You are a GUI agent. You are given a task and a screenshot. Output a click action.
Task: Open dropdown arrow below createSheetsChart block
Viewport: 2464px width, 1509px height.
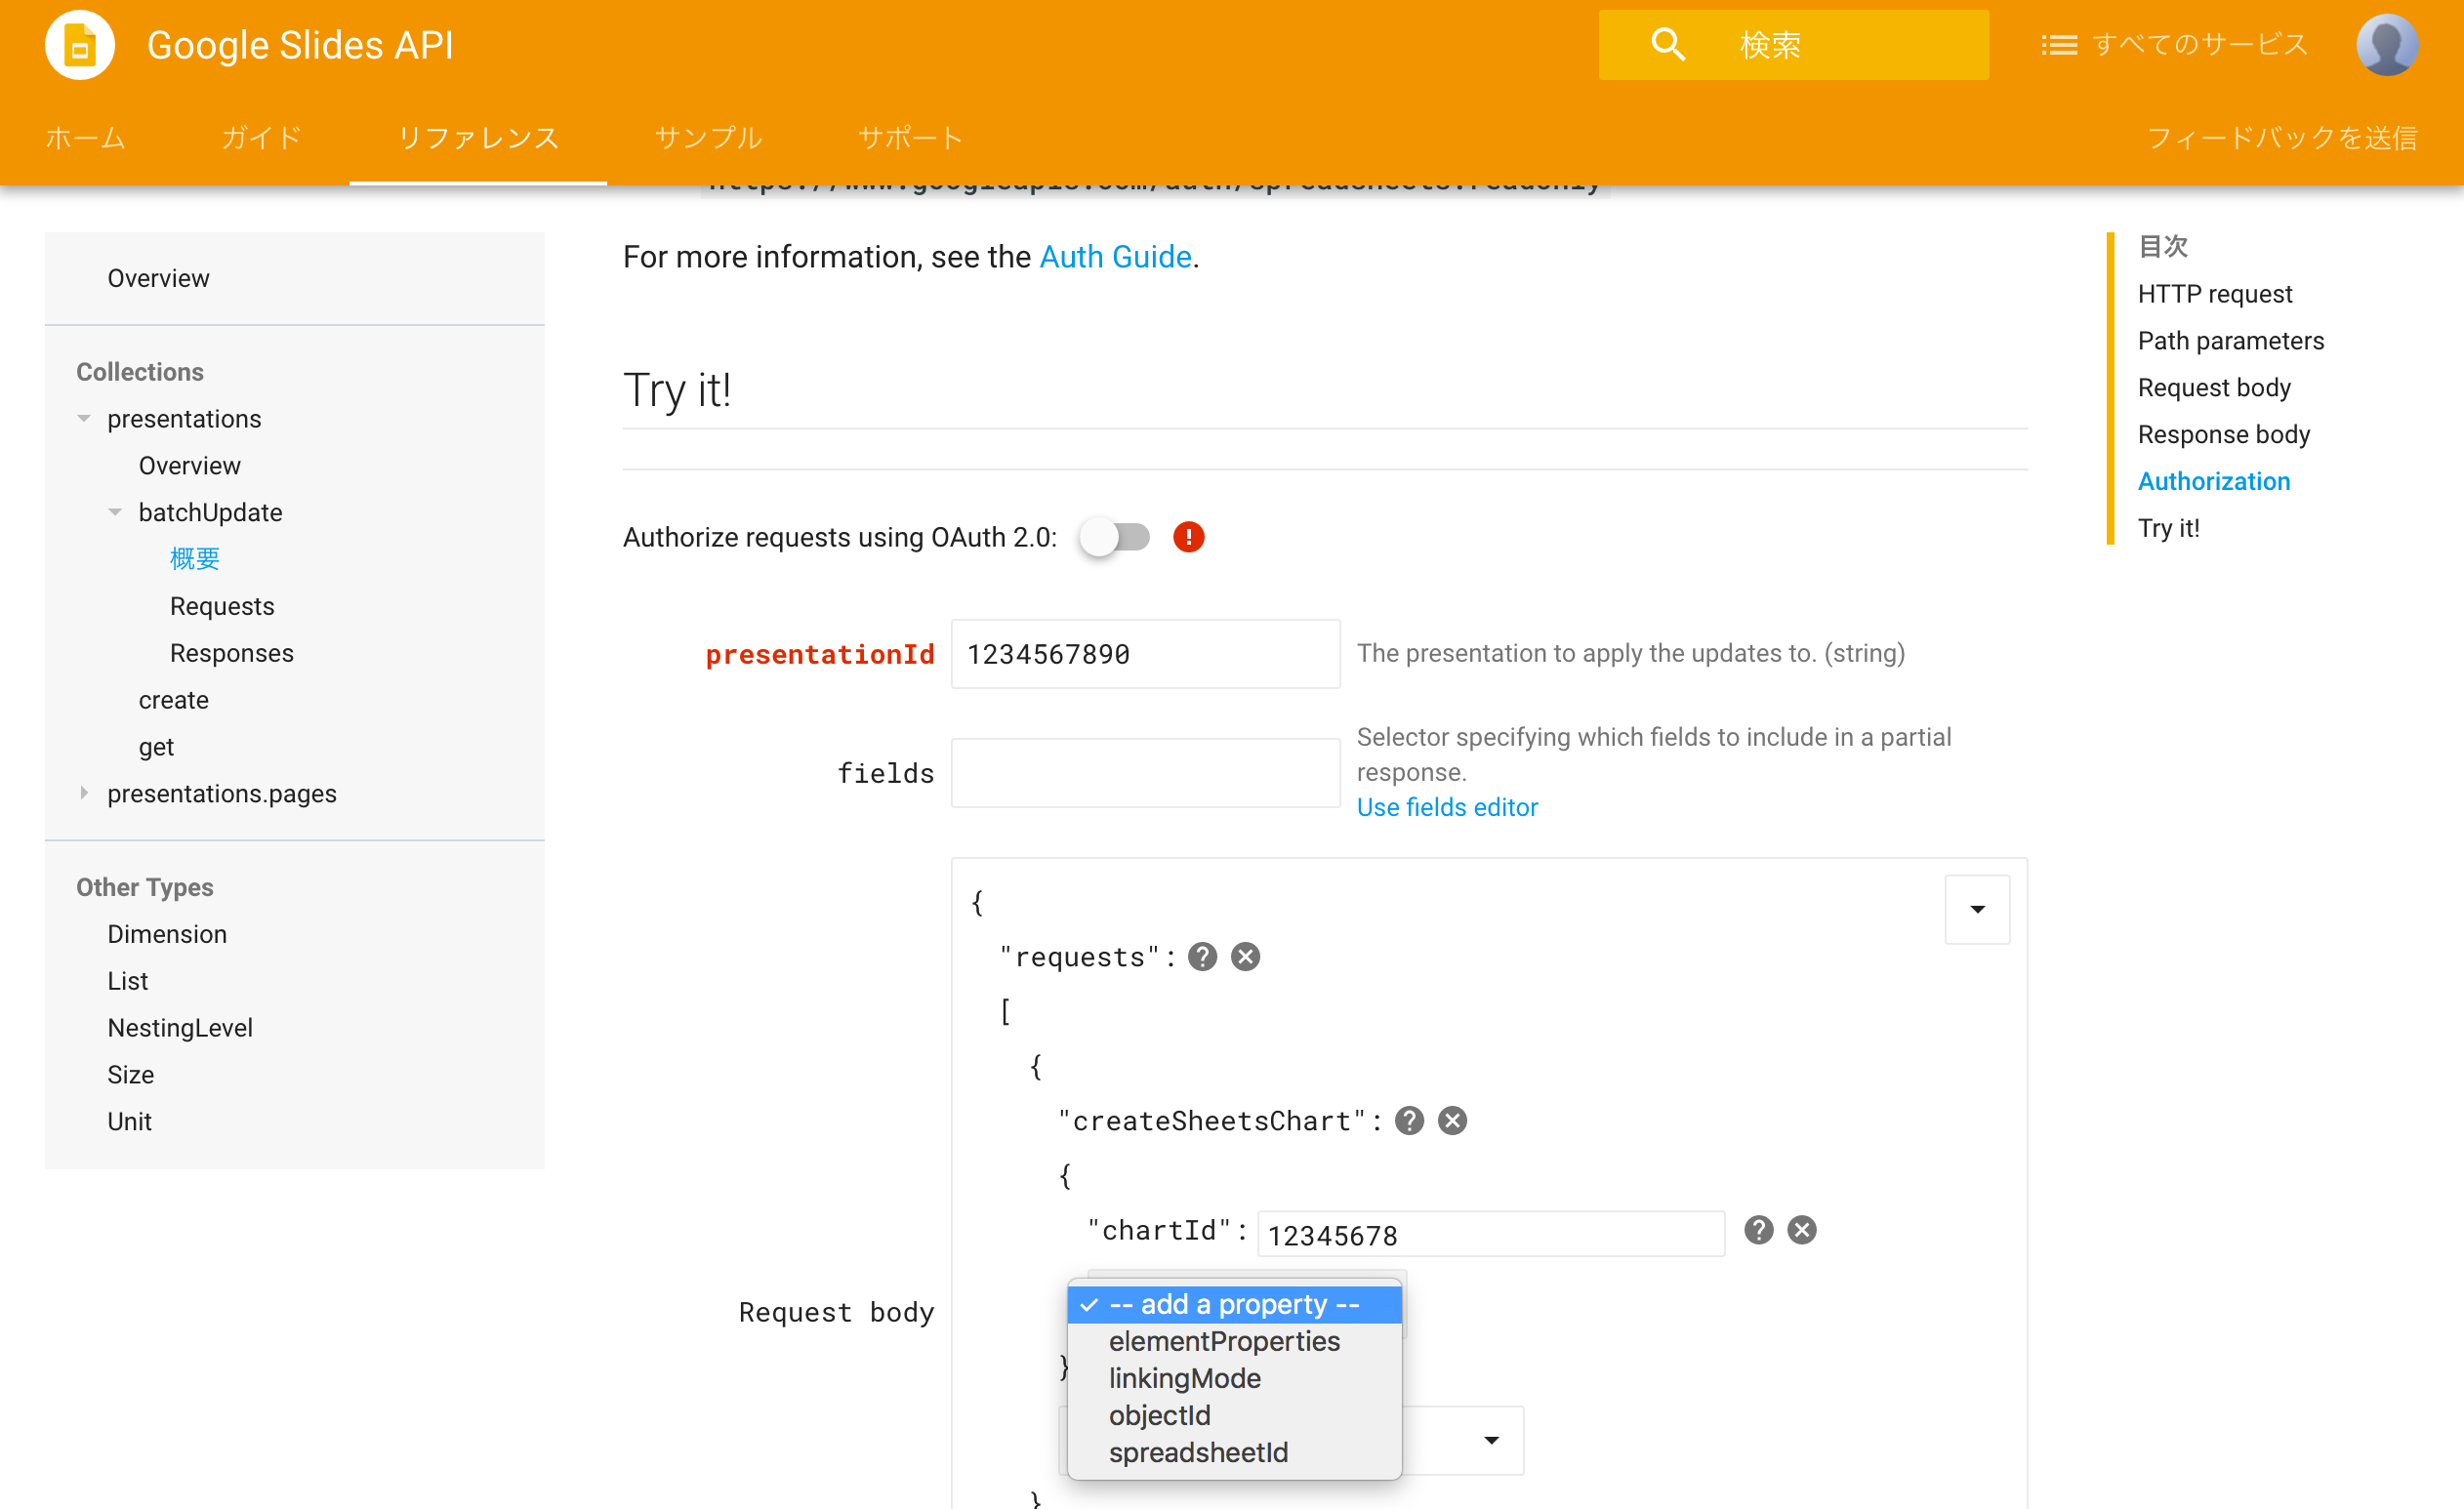click(x=1491, y=1440)
